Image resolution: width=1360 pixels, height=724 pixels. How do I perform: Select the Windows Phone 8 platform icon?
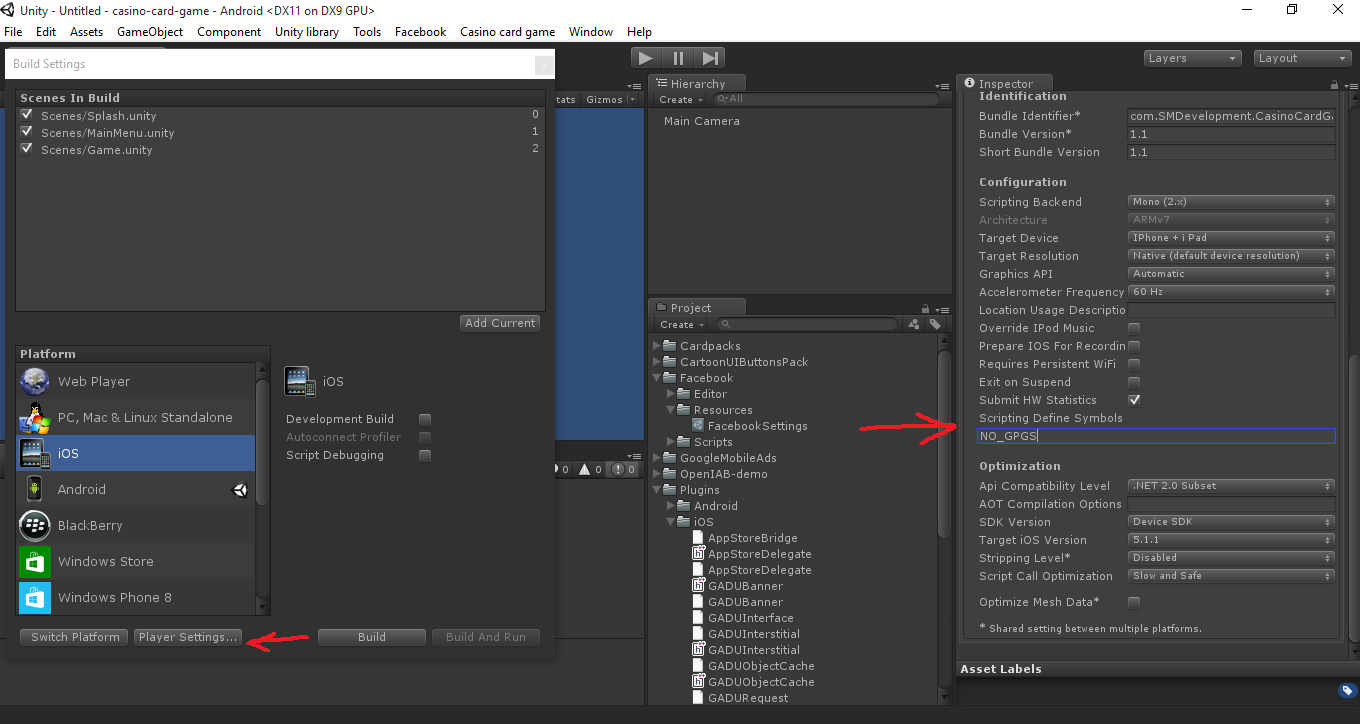(35, 597)
